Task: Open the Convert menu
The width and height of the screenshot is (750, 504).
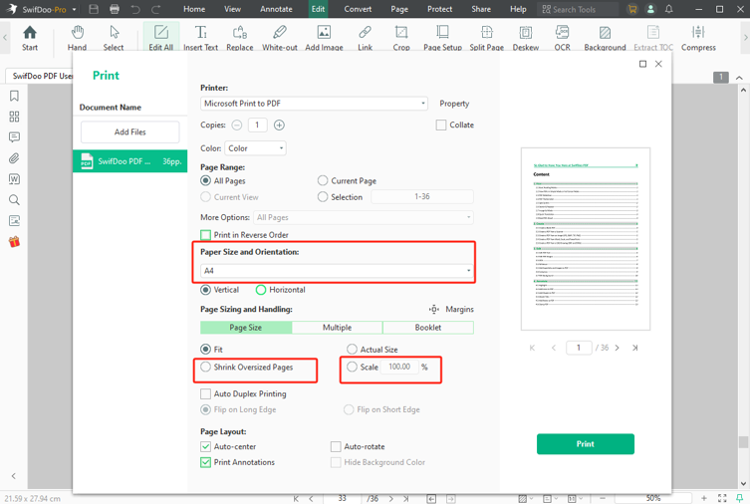Action: point(358,9)
